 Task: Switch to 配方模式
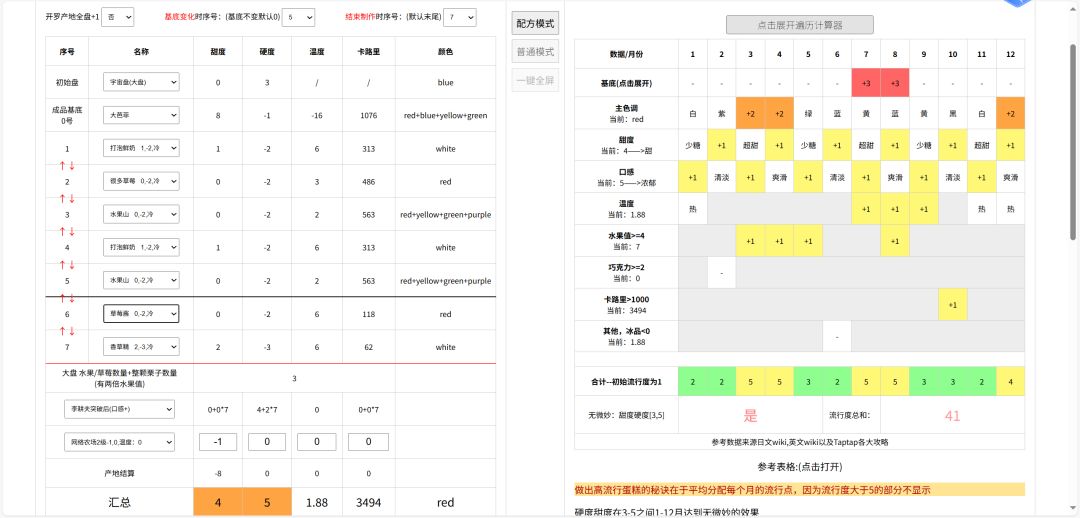point(535,24)
